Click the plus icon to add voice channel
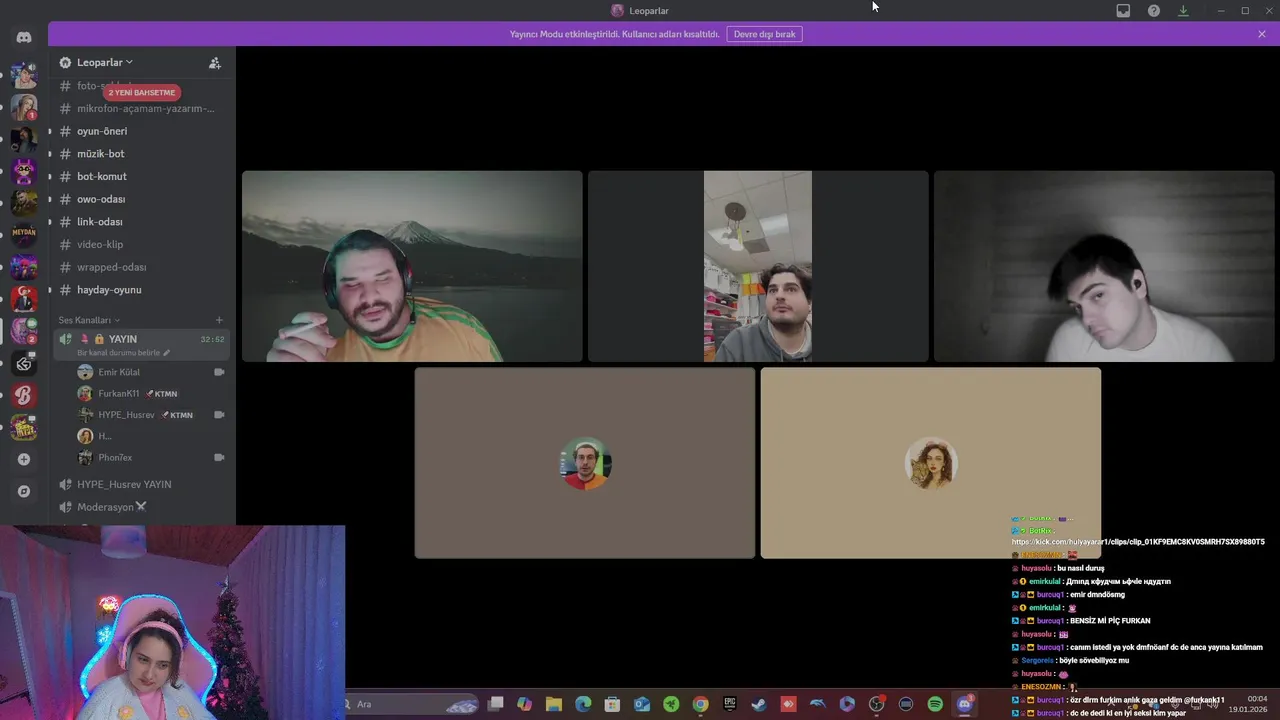This screenshot has height=720, width=1280. [219, 320]
